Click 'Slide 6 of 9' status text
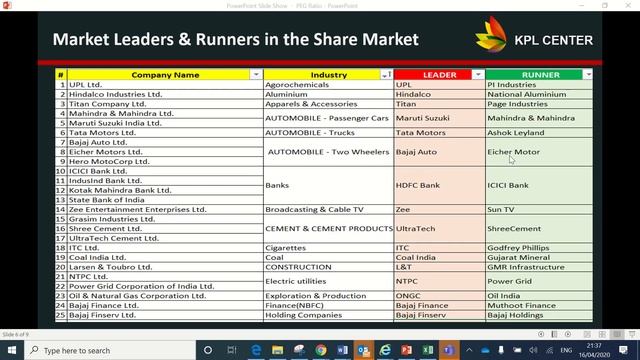Image resolution: width=640 pixels, height=360 pixels. 16,335
